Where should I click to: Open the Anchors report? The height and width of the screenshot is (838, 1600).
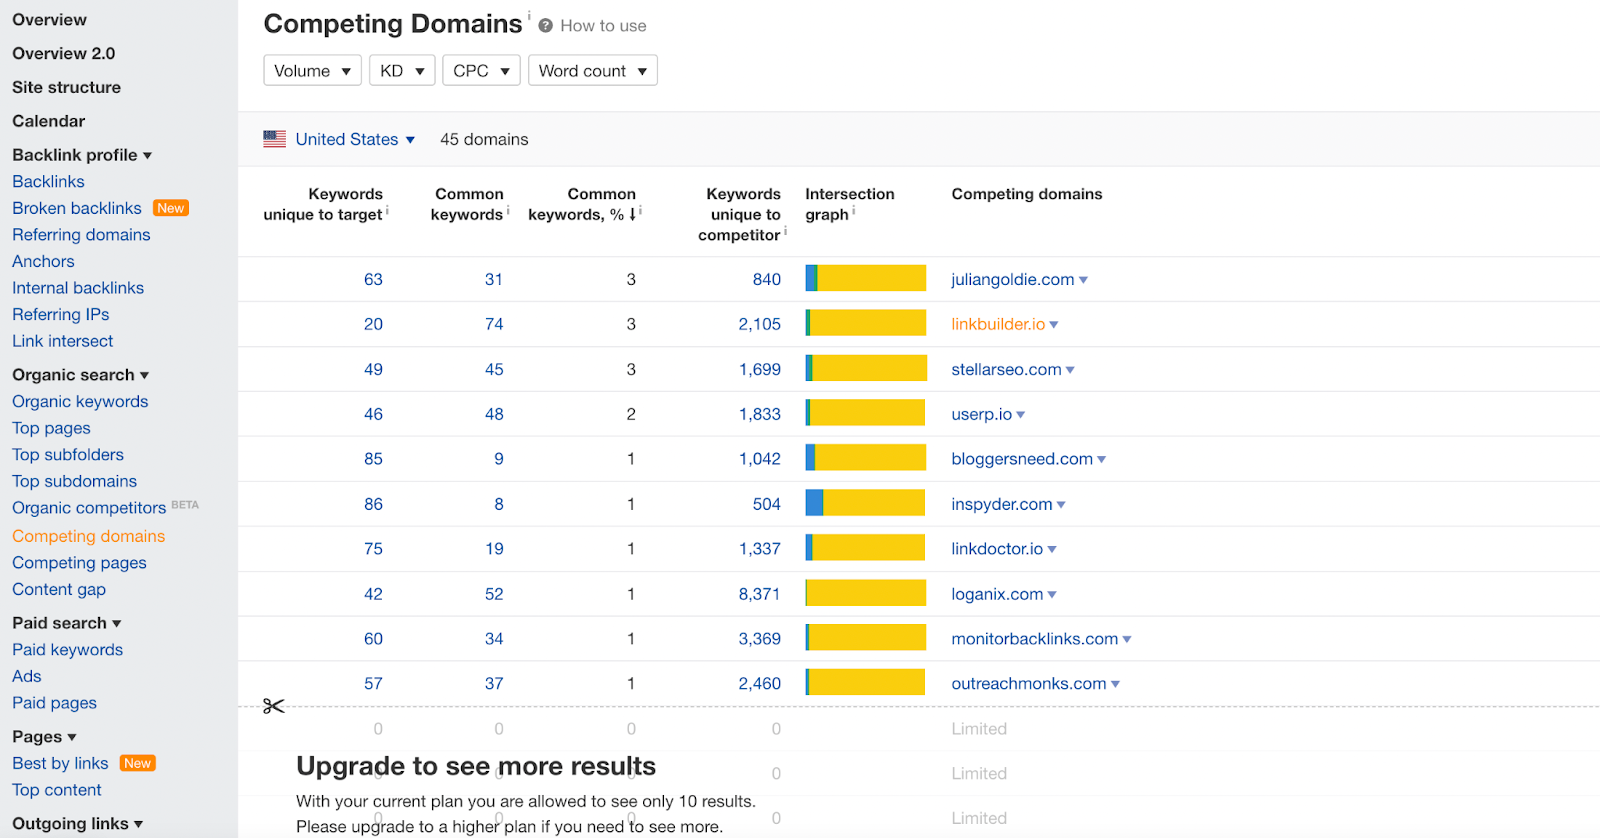click(43, 262)
